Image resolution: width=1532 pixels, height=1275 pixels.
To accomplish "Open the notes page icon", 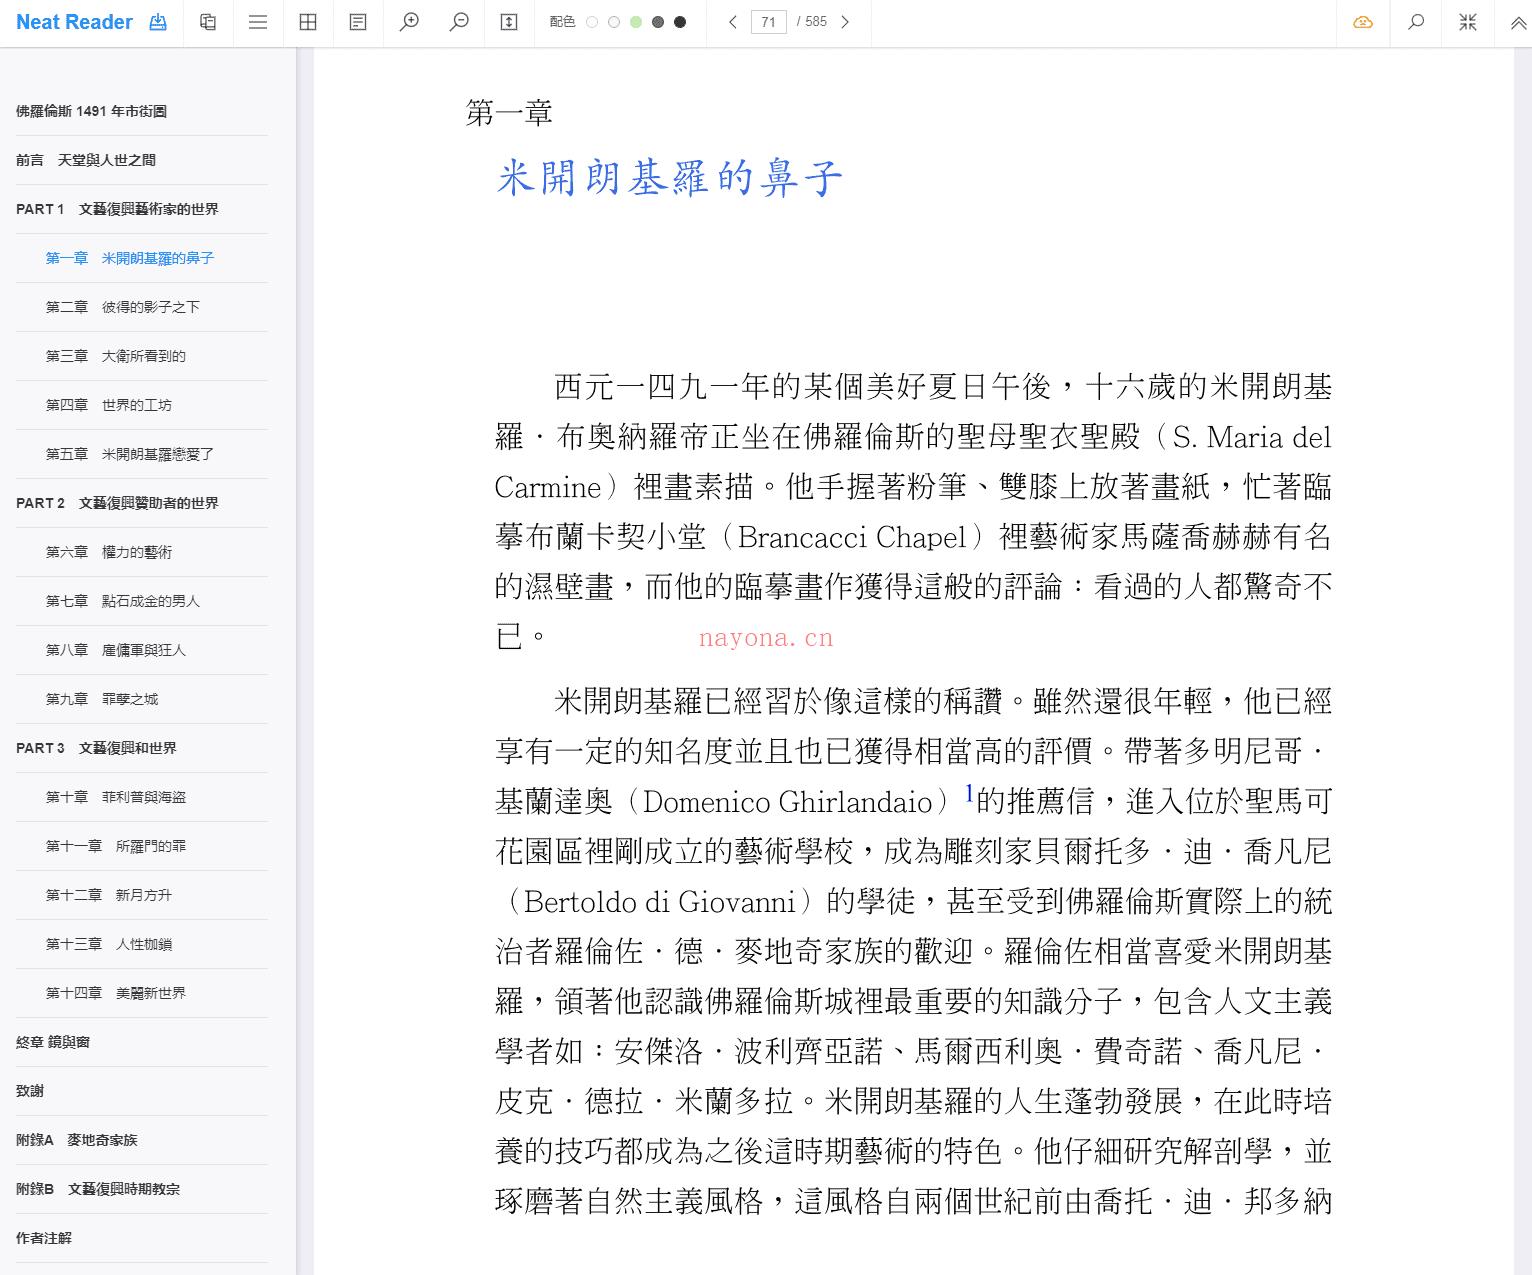I will 358,22.
